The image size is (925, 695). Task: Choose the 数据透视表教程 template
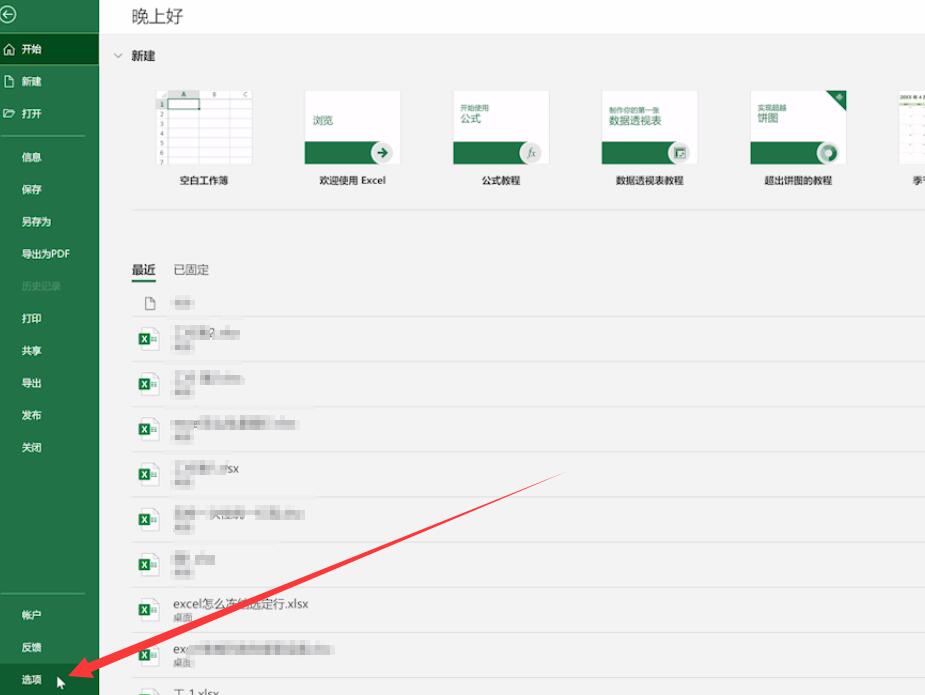(x=650, y=127)
